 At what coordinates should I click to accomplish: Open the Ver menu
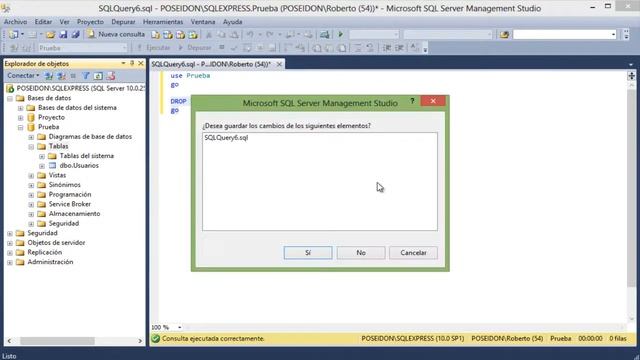point(64,22)
